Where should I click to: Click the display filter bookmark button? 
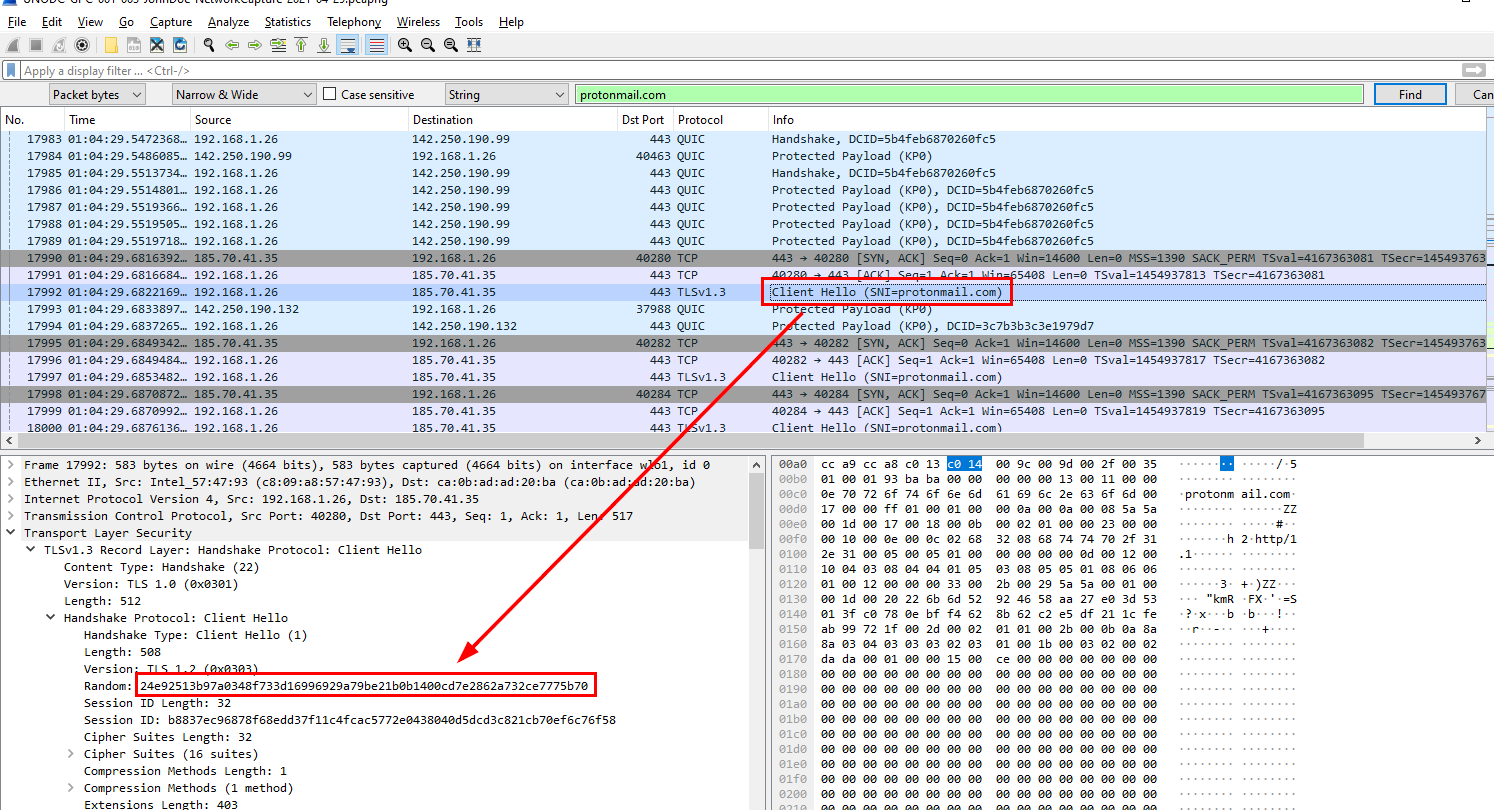(11, 71)
